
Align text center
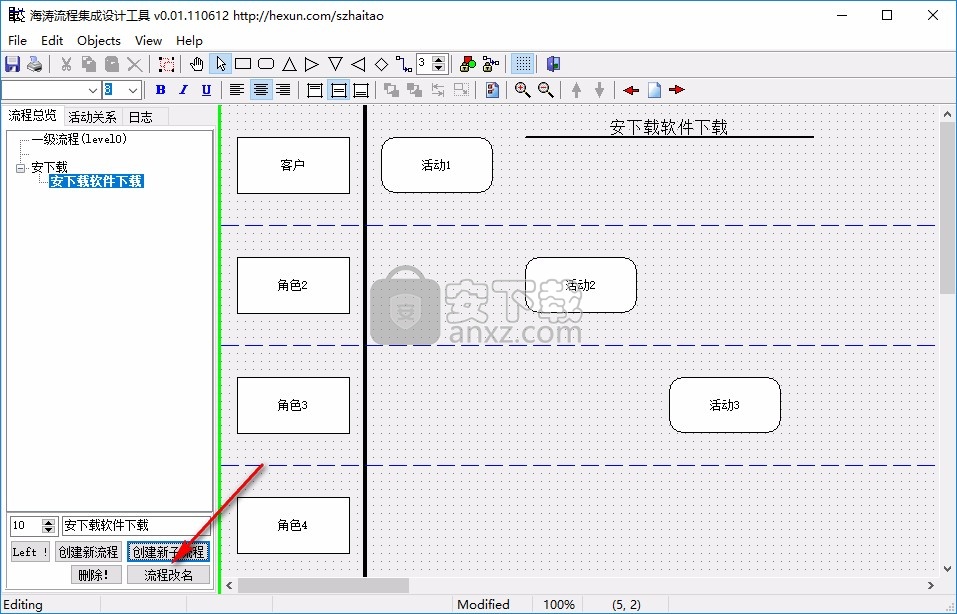261,90
